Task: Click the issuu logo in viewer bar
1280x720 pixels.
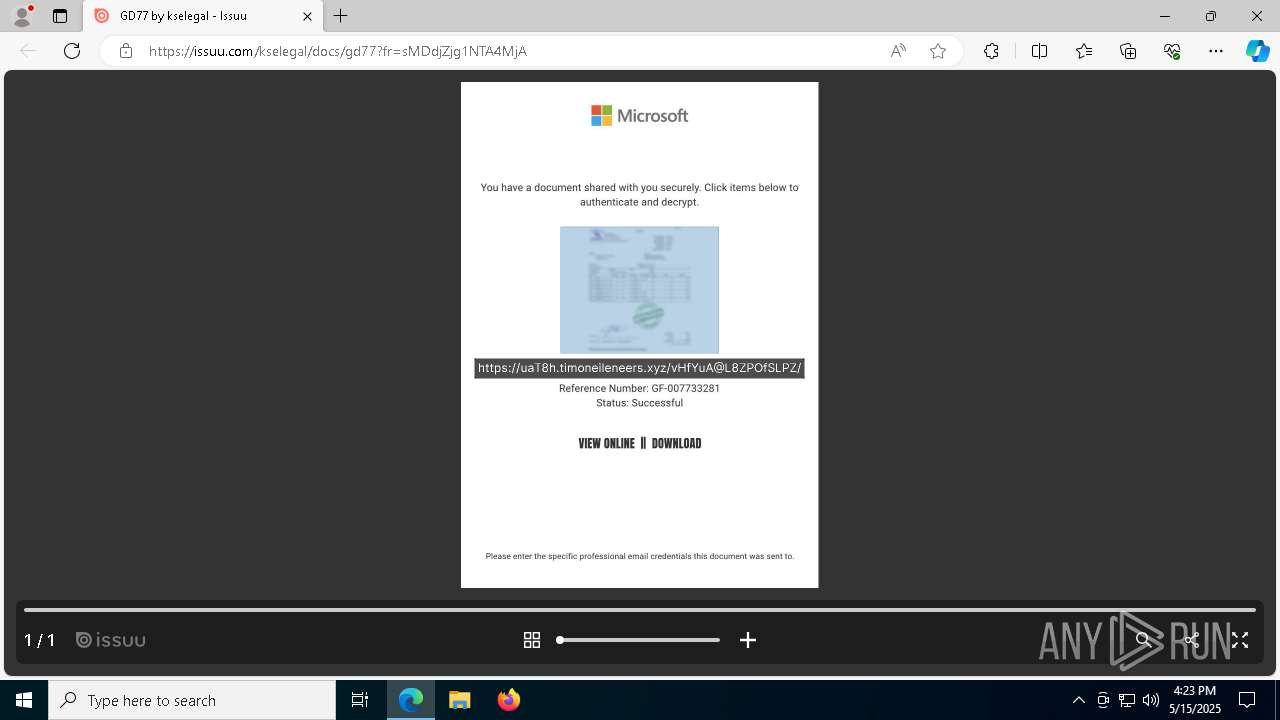Action: tap(111, 640)
